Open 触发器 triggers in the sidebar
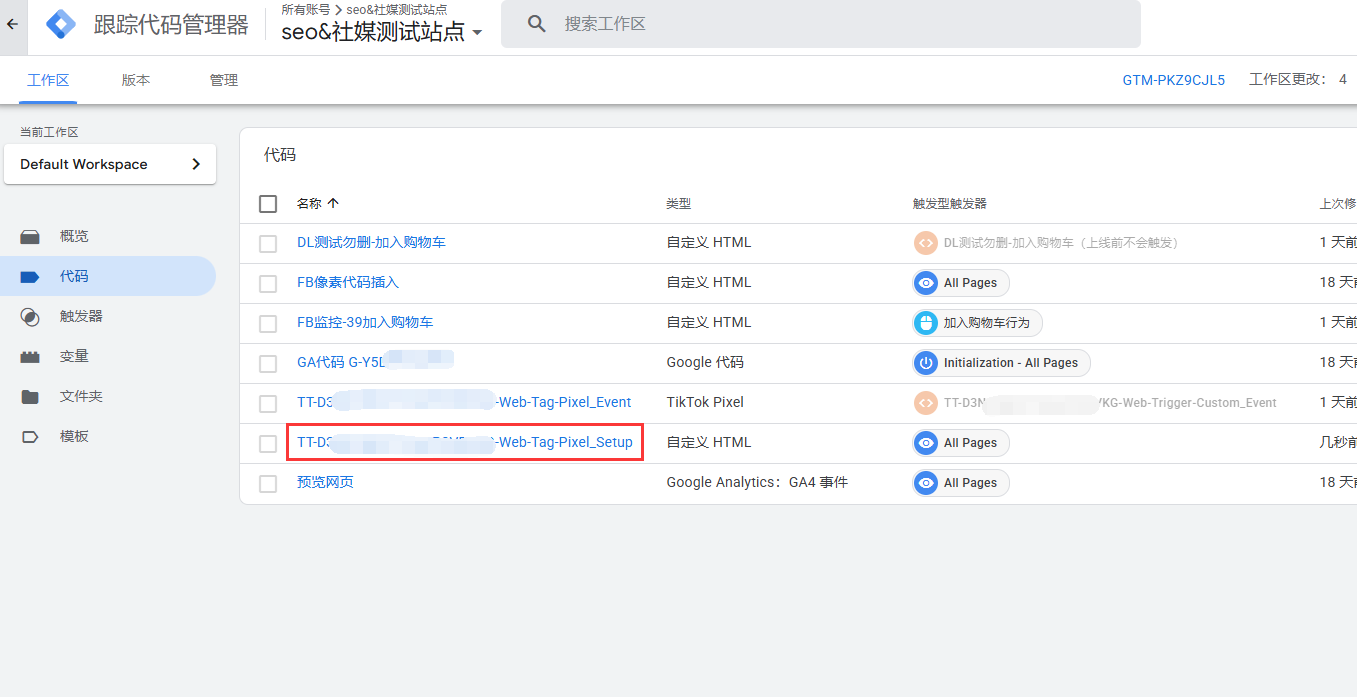Image resolution: width=1357 pixels, height=697 pixels. pos(81,316)
